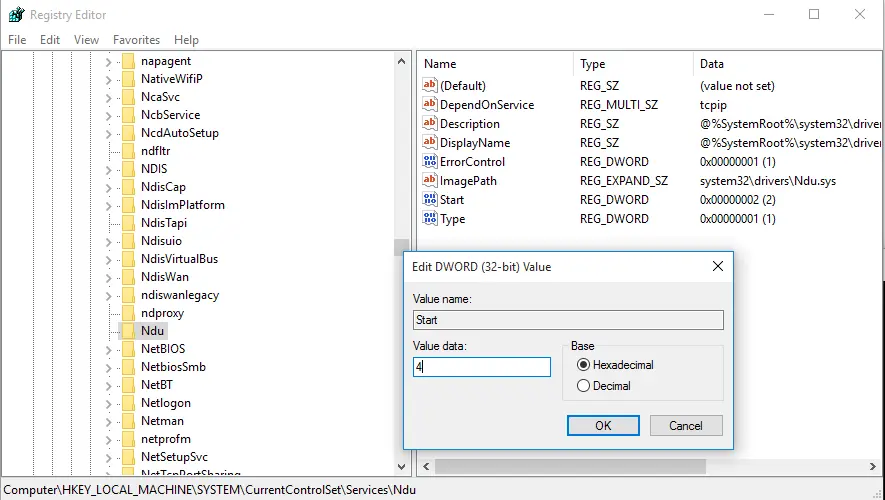Click tree pane scroll up arrow
Screen dimensions: 885x500
(x=401, y=61)
